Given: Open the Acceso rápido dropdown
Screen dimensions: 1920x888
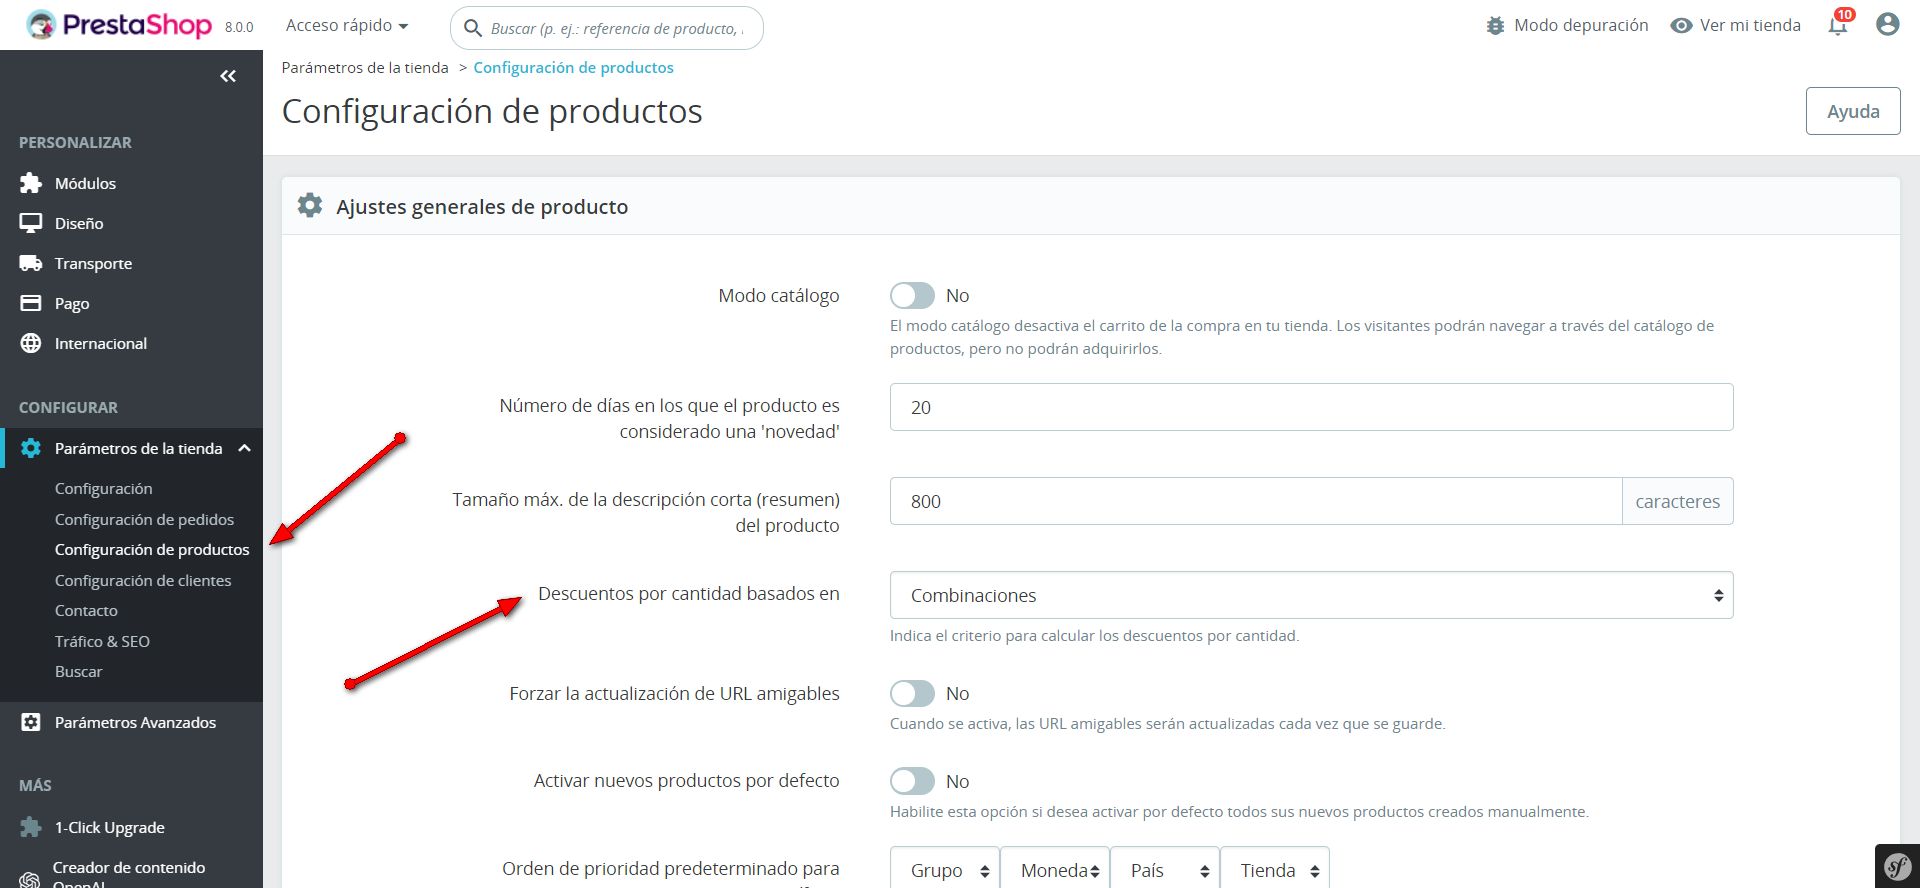Looking at the screenshot, I should click(x=347, y=25).
